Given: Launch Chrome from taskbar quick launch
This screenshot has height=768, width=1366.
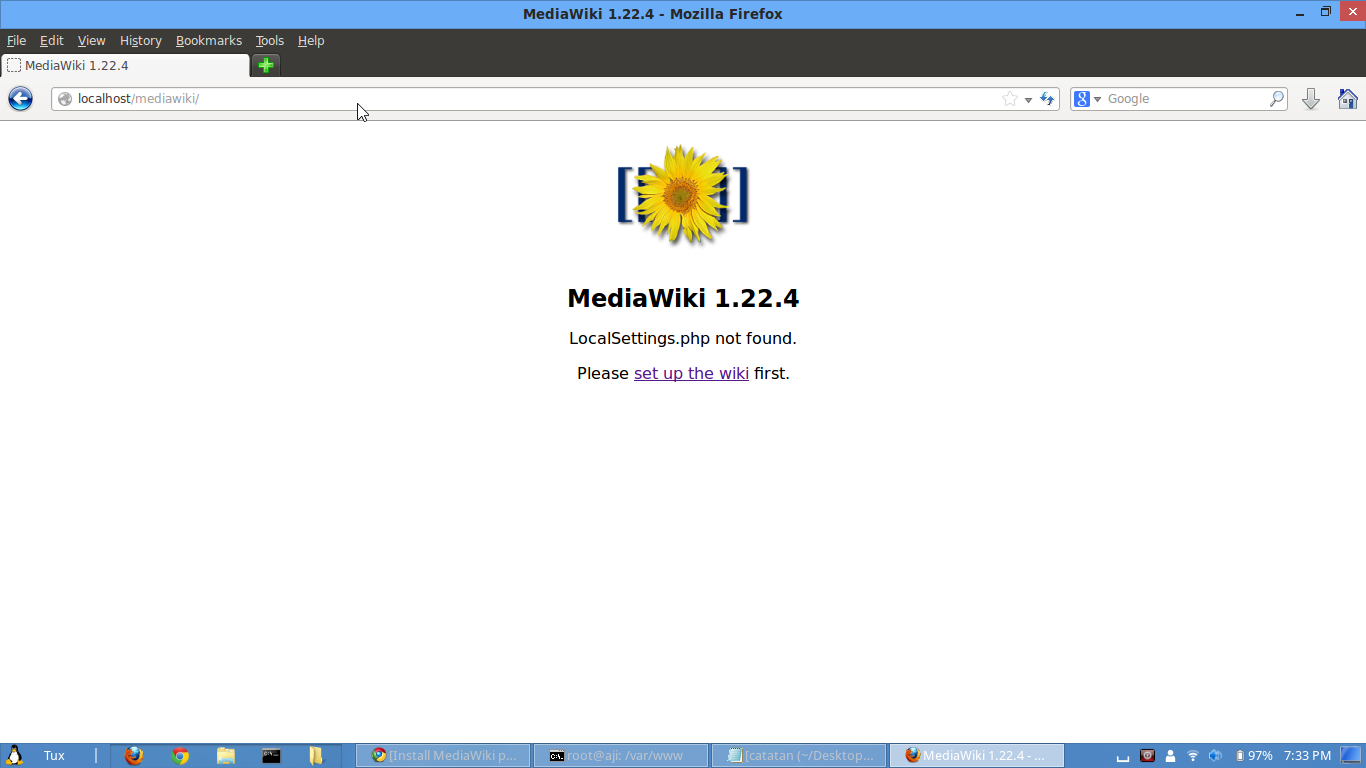Looking at the screenshot, I should 180,755.
